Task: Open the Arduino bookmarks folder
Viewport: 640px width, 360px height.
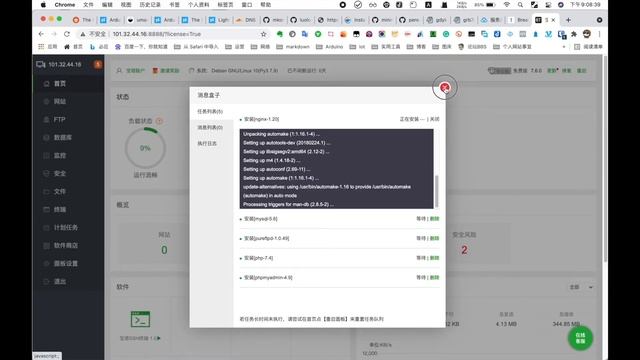Action: tap(329, 47)
